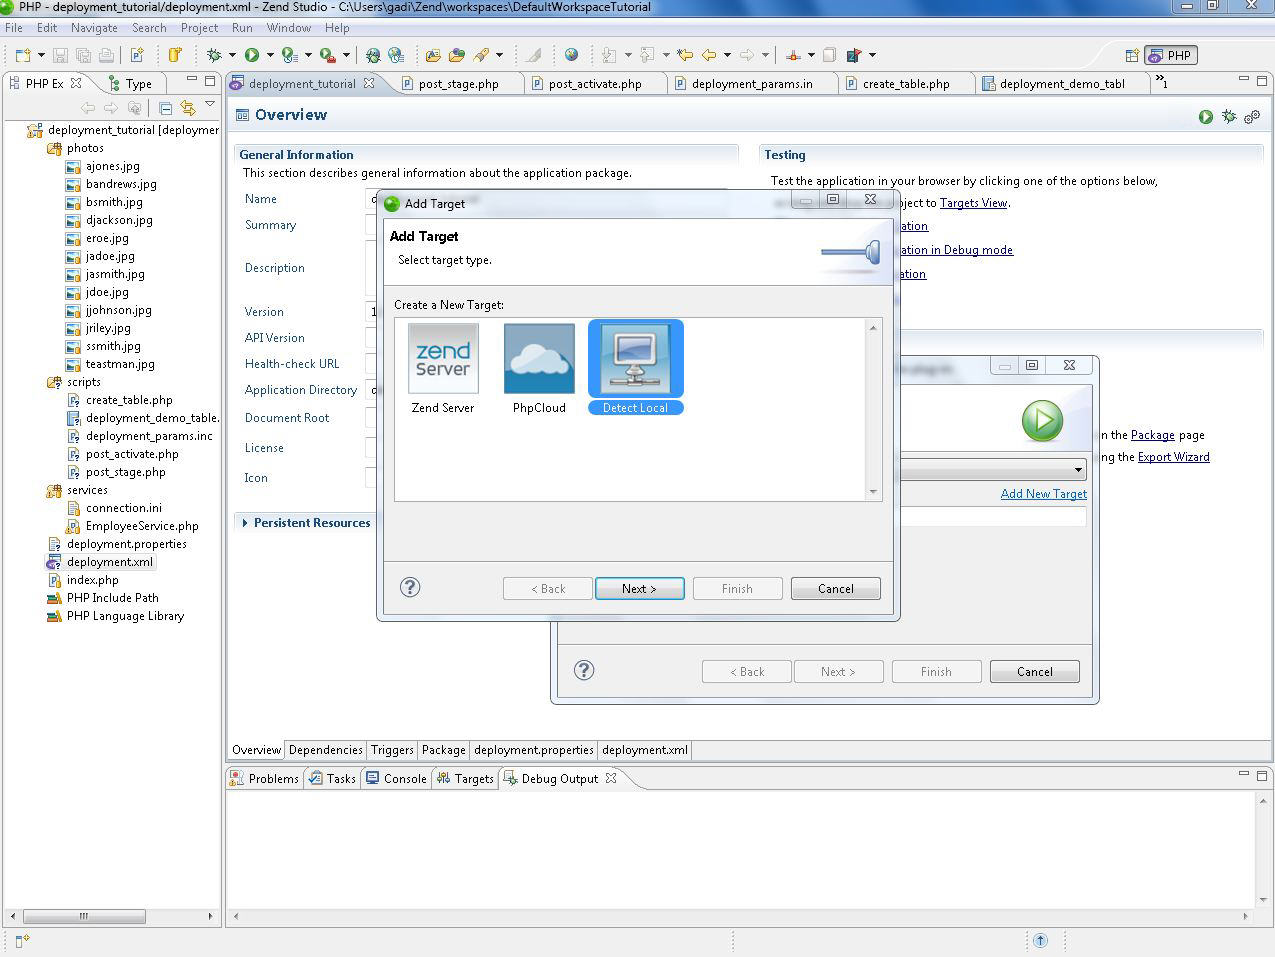This screenshot has height=957, width=1275.
Task: Open the Project menu
Action: pyautogui.click(x=199, y=28)
